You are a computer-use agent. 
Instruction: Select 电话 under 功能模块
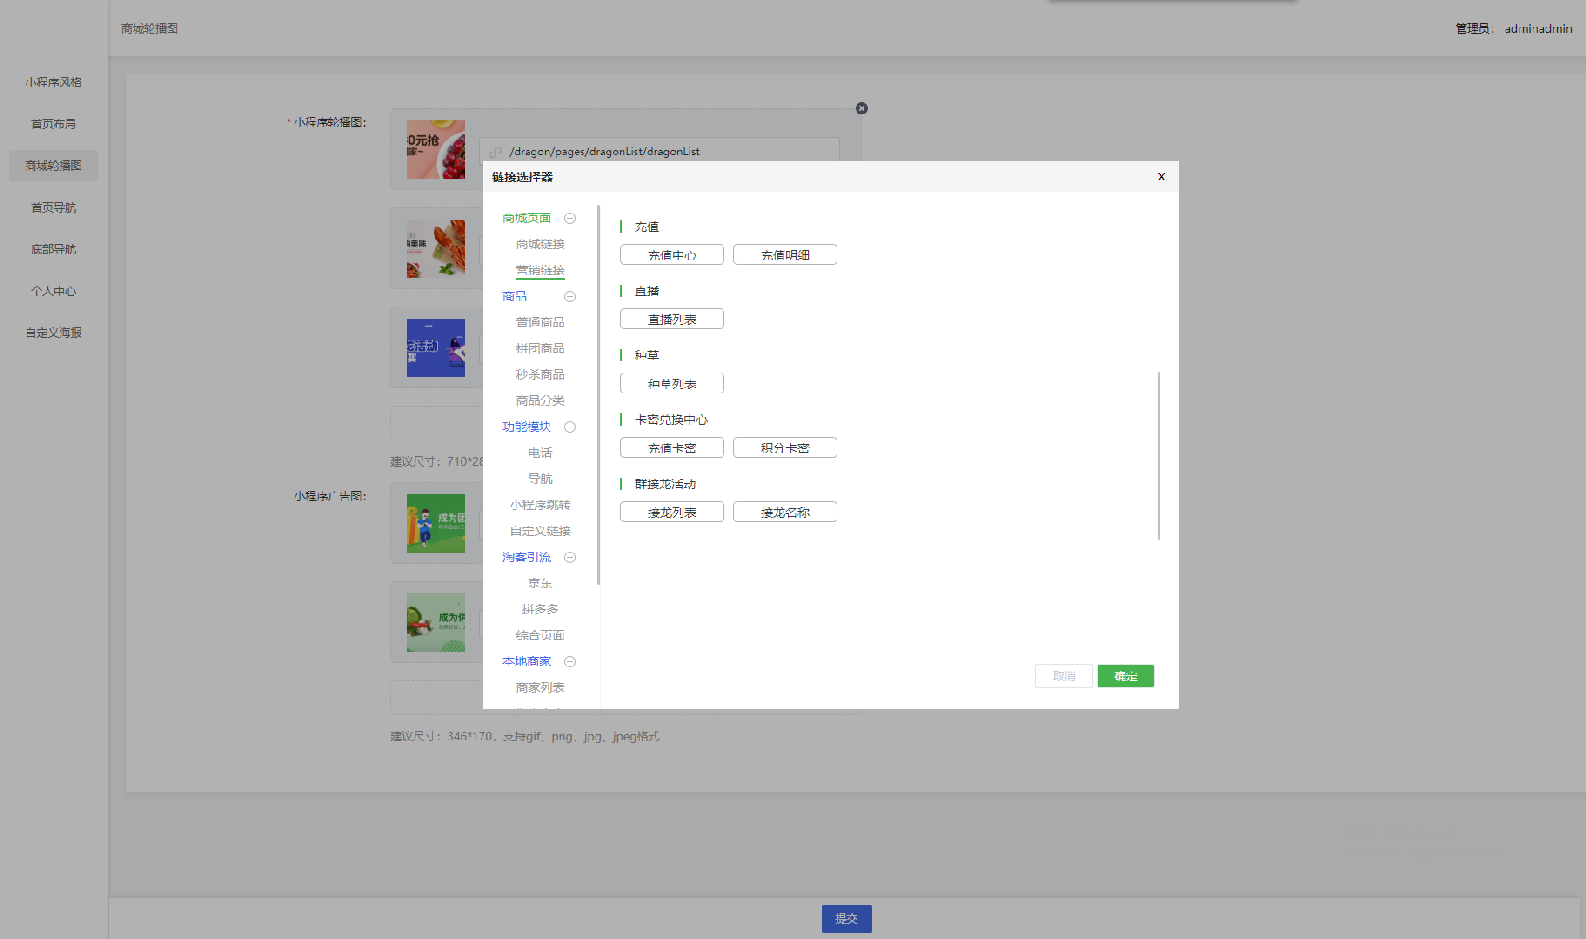pyautogui.click(x=540, y=453)
